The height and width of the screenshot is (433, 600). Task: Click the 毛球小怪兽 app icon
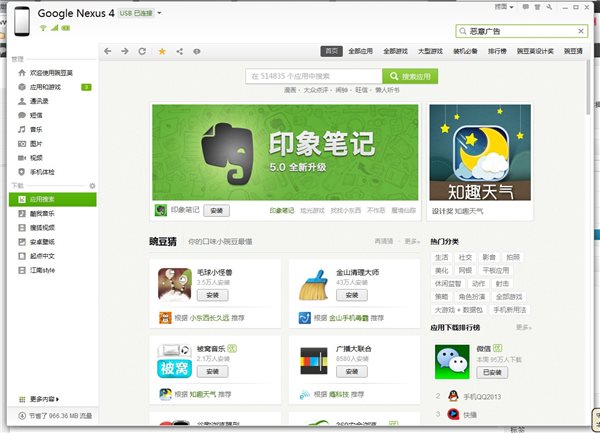click(x=175, y=284)
